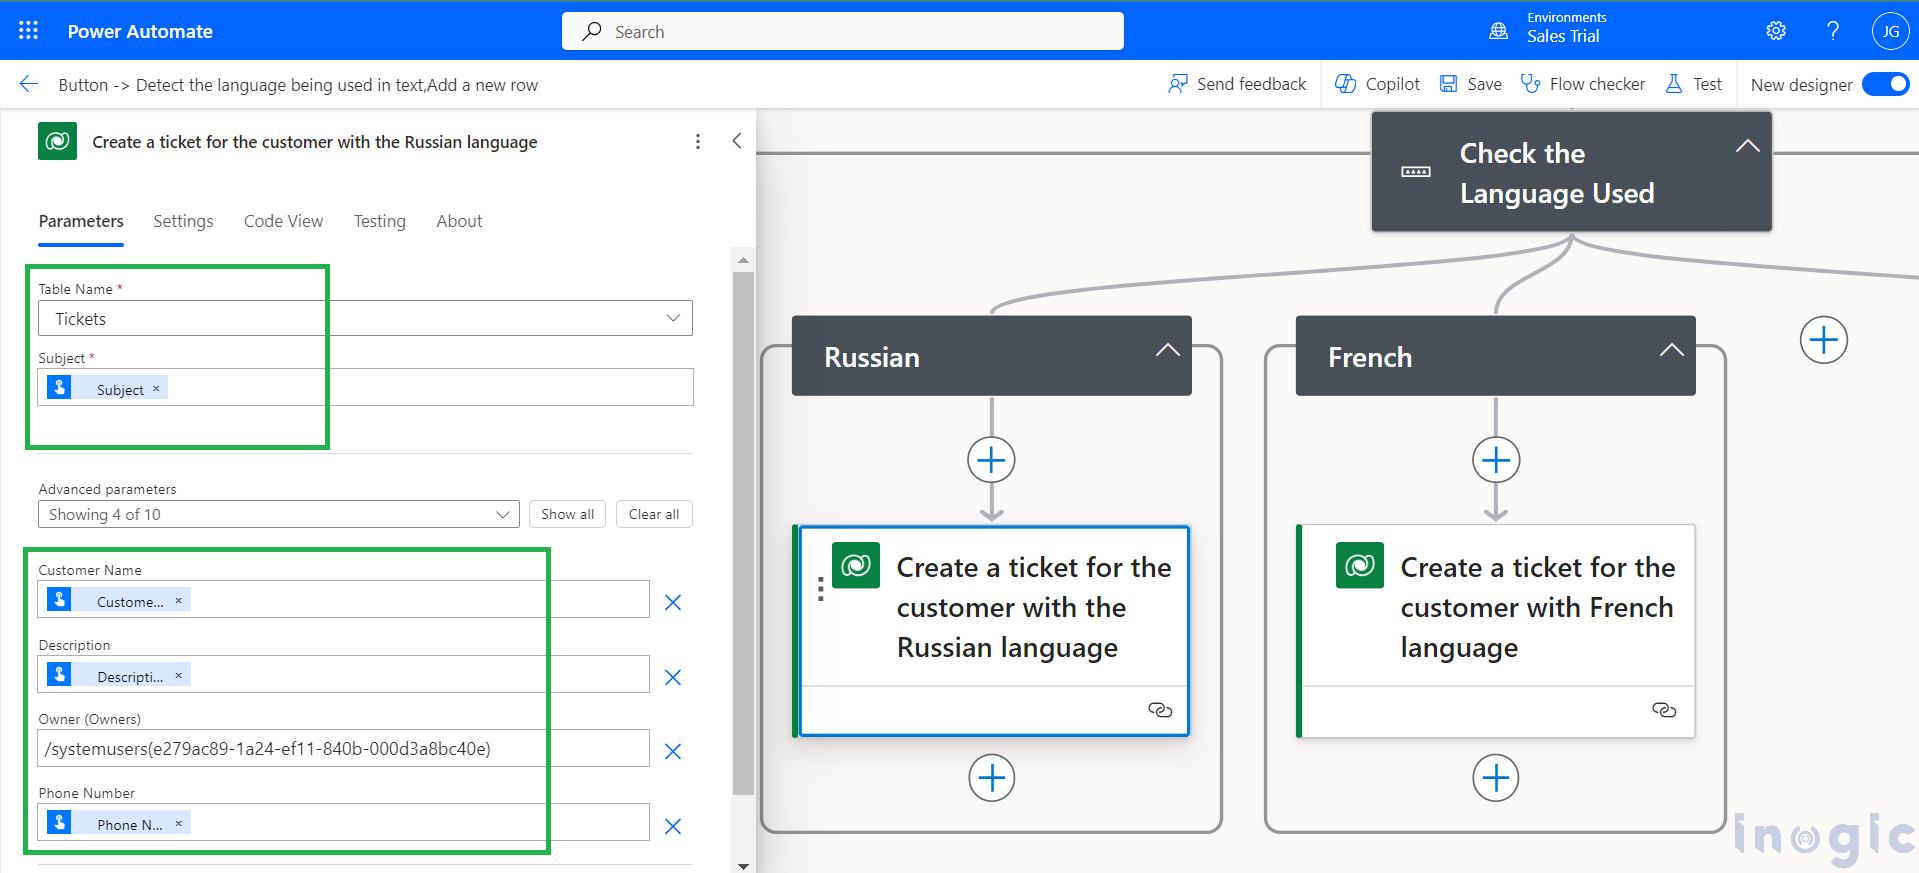This screenshot has height=873, width=1919.
Task: Click the back arrow next to flow title
Action: click(29, 84)
